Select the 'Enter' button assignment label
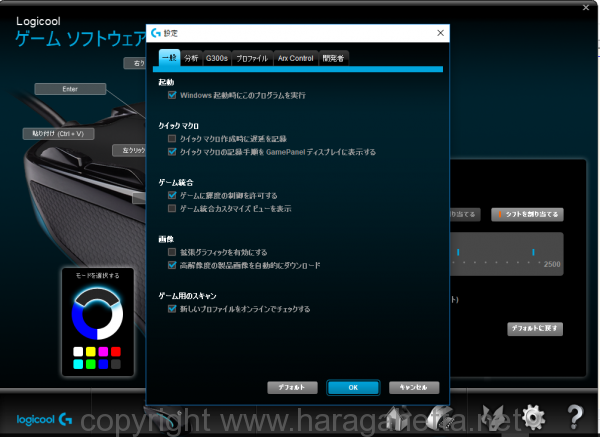Screen dimensions: 600x437 70,89
